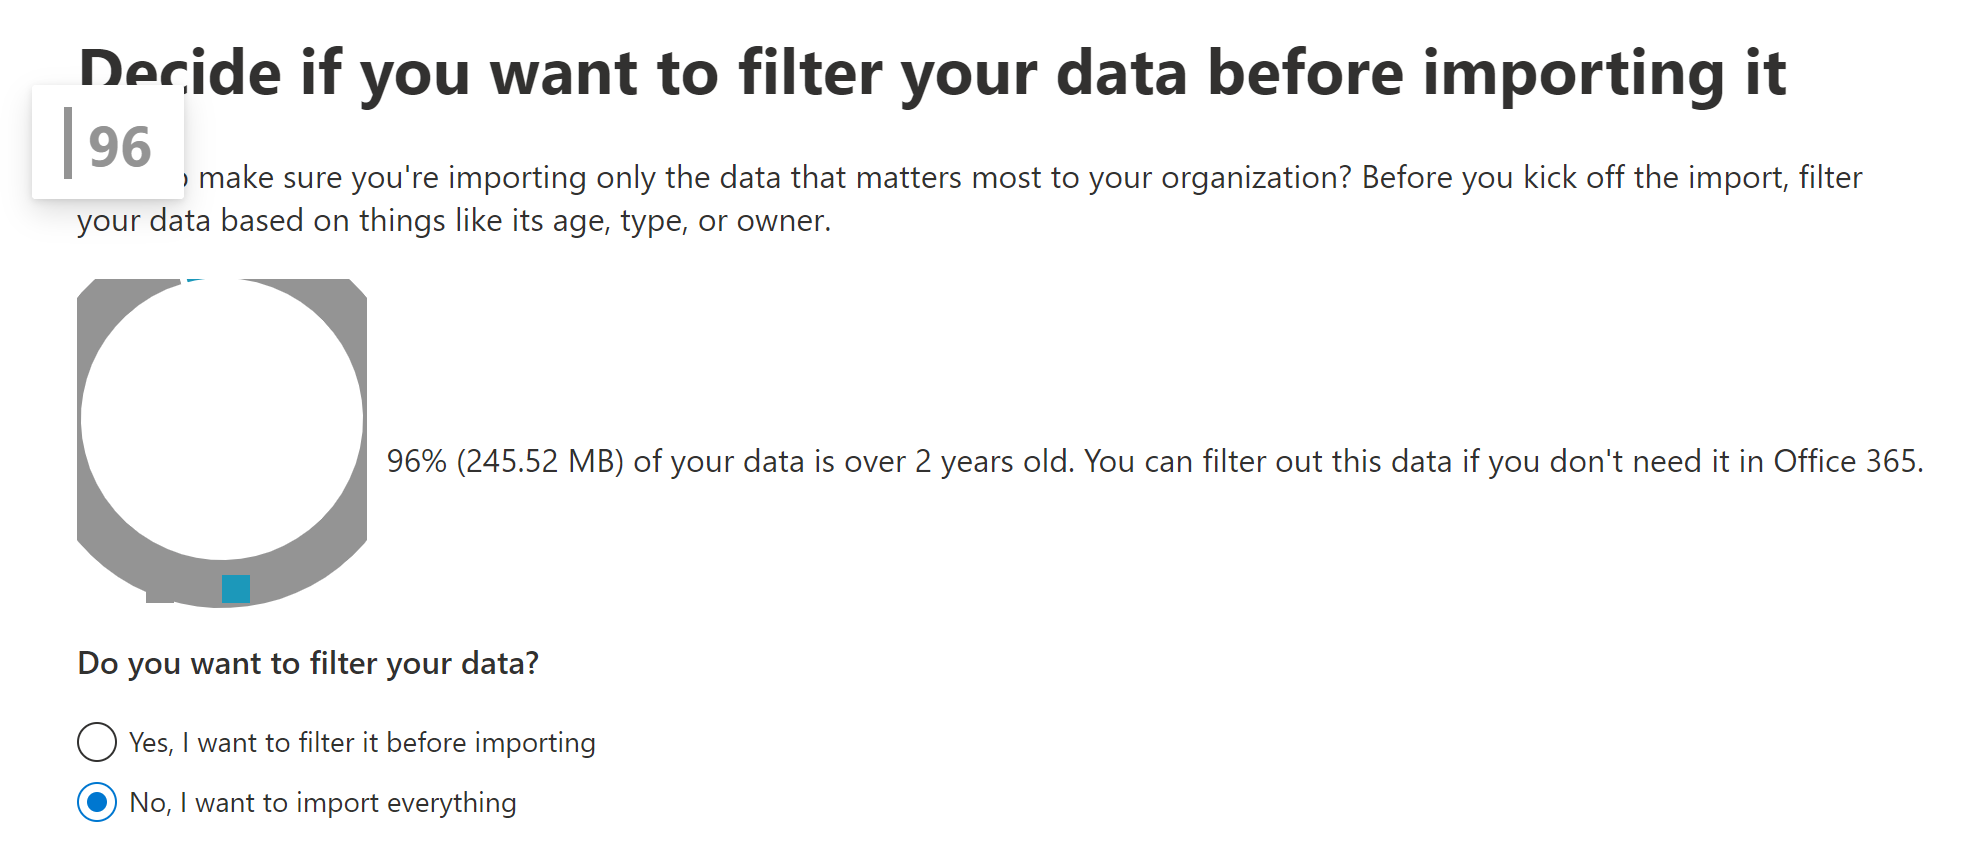Click 'No, I want to import everything' label
The image size is (1970, 845).
tap(323, 803)
